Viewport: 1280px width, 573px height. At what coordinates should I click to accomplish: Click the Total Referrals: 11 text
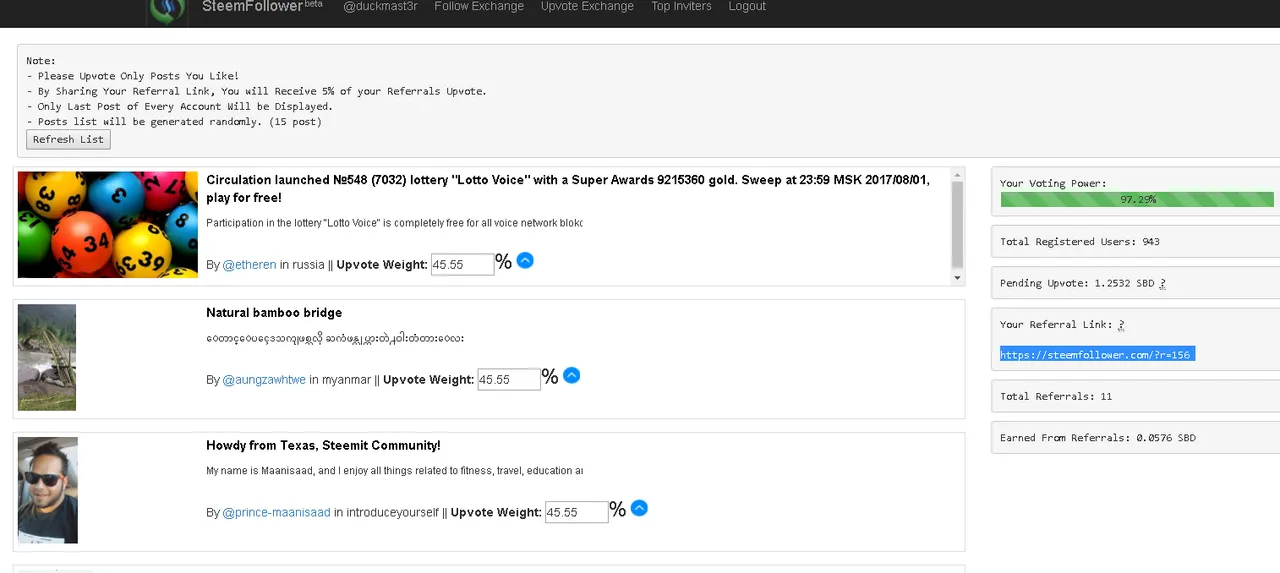pos(1056,397)
